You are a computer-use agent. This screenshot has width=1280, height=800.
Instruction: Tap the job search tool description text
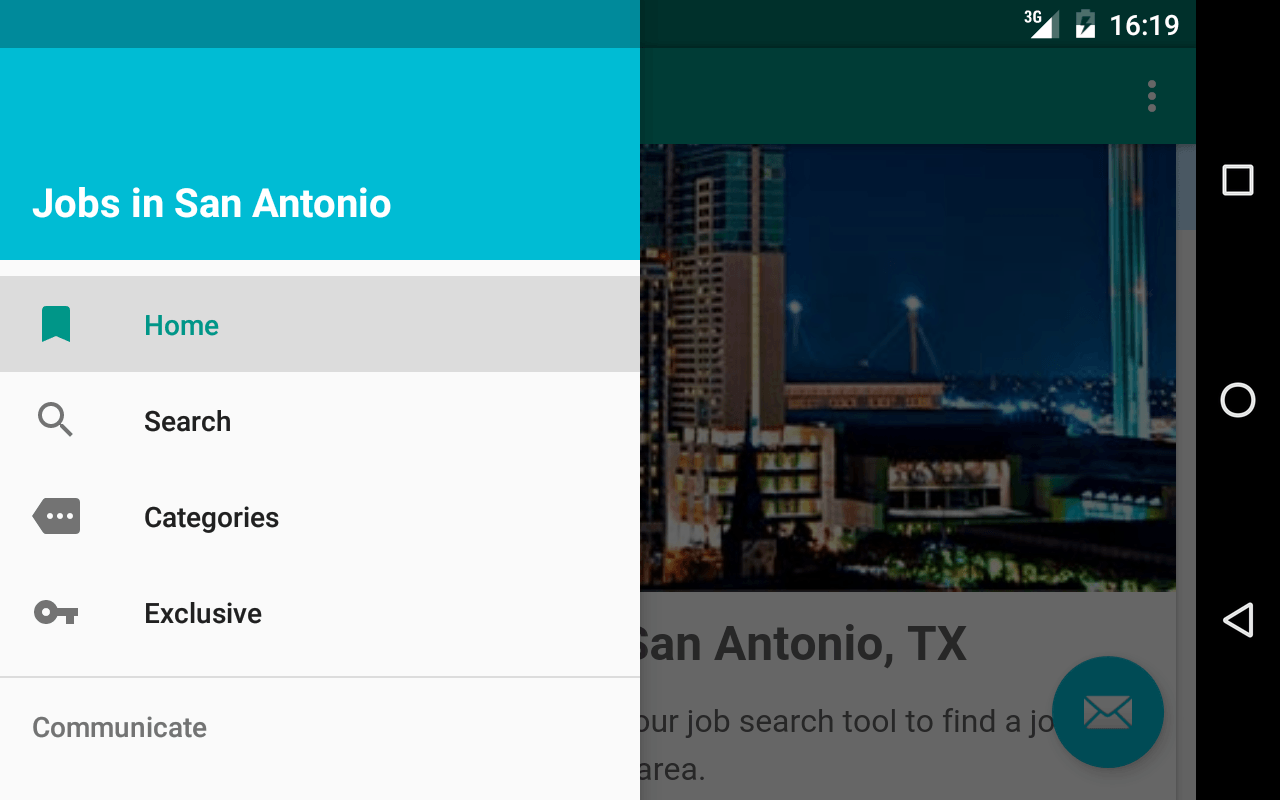[846, 745]
